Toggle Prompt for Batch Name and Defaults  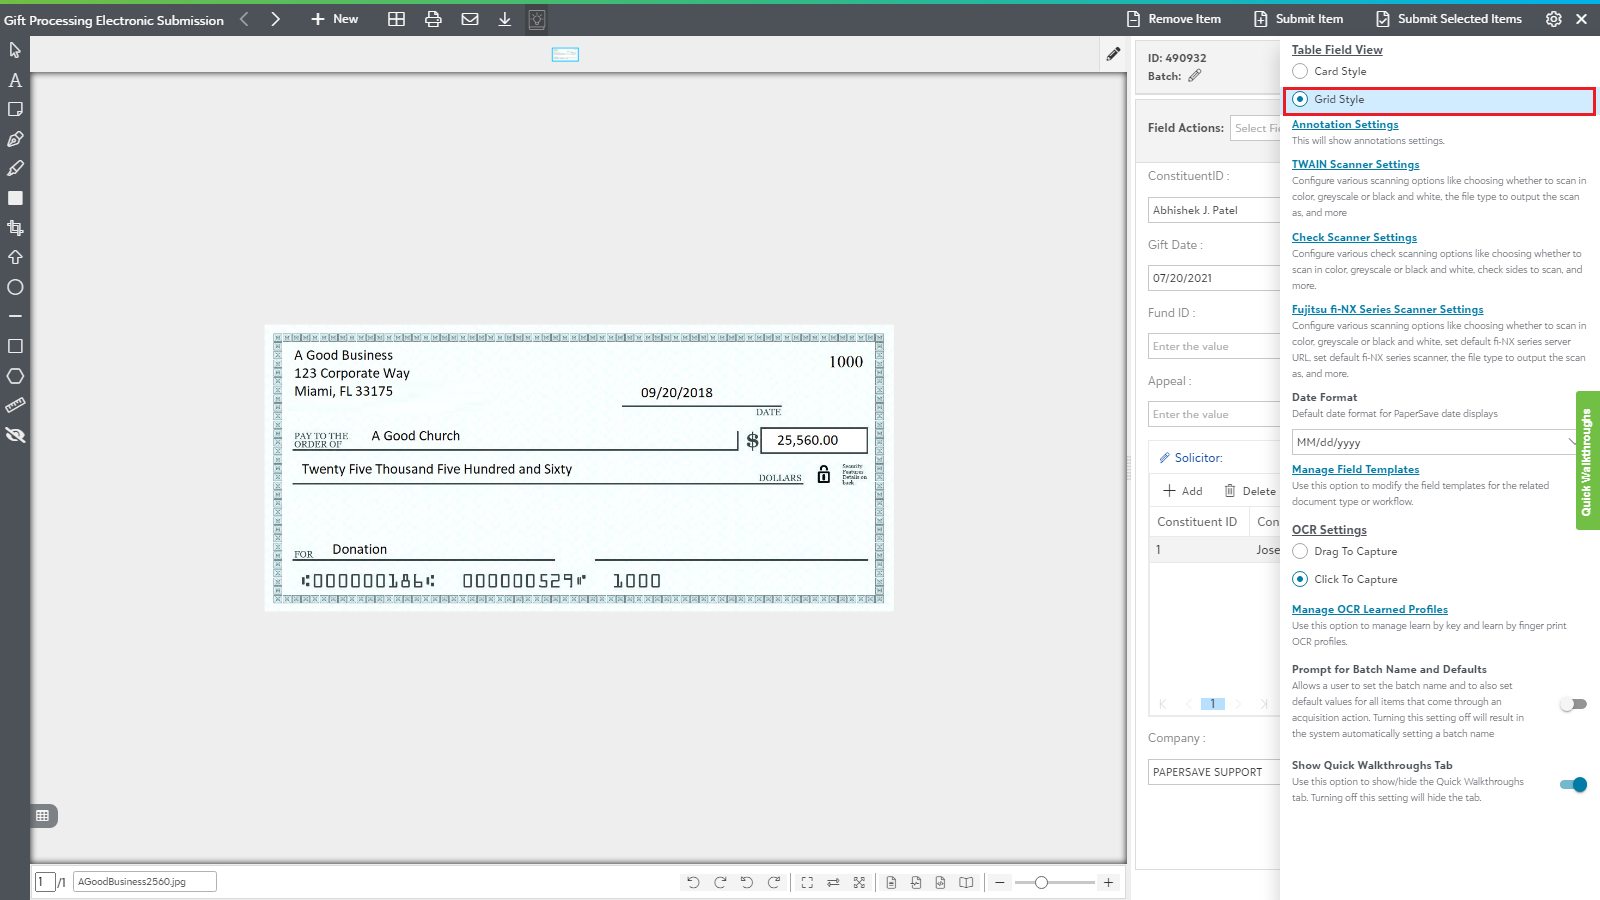click(1573, 704)
